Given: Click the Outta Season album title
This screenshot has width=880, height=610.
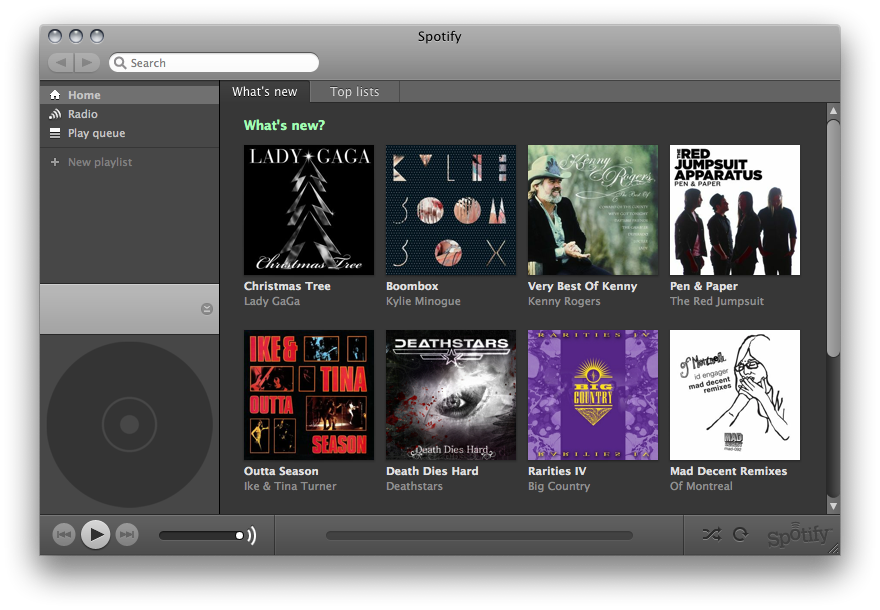Looking at the screenshot, I should pyautogui.click(x=281, y=471).
